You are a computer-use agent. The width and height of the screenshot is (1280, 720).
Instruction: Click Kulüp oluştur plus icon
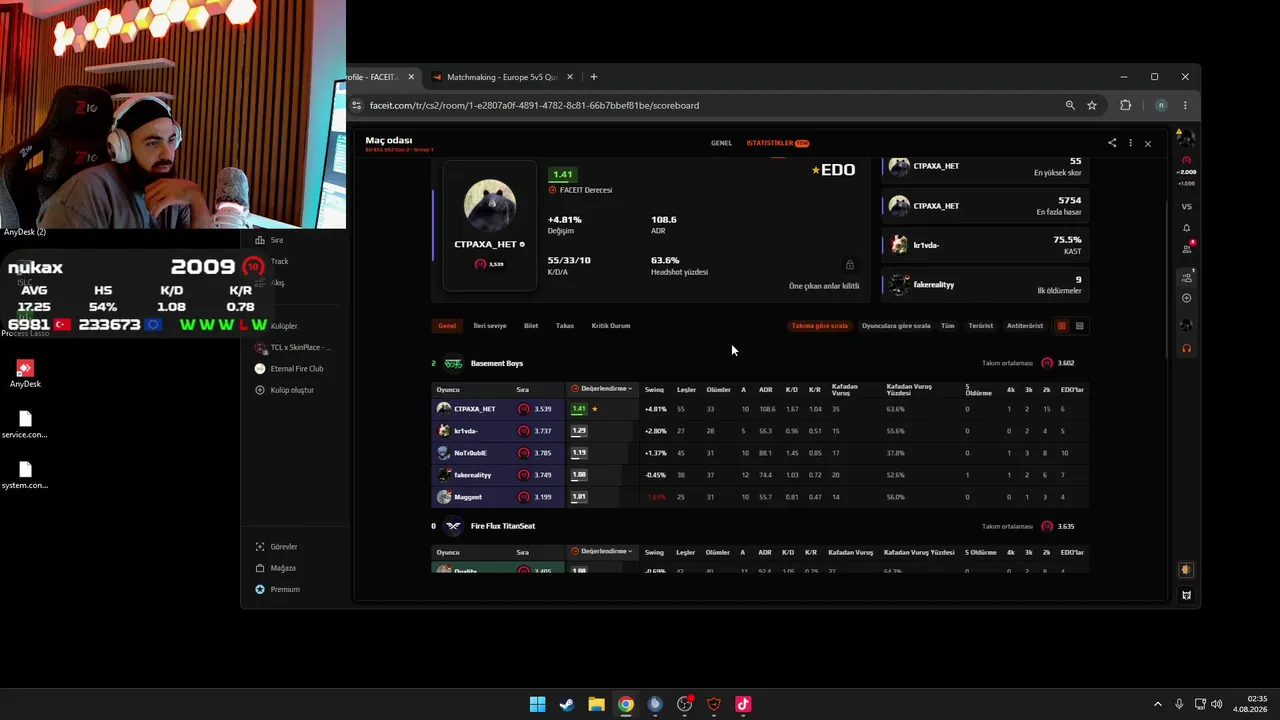(x=260, y=390)
